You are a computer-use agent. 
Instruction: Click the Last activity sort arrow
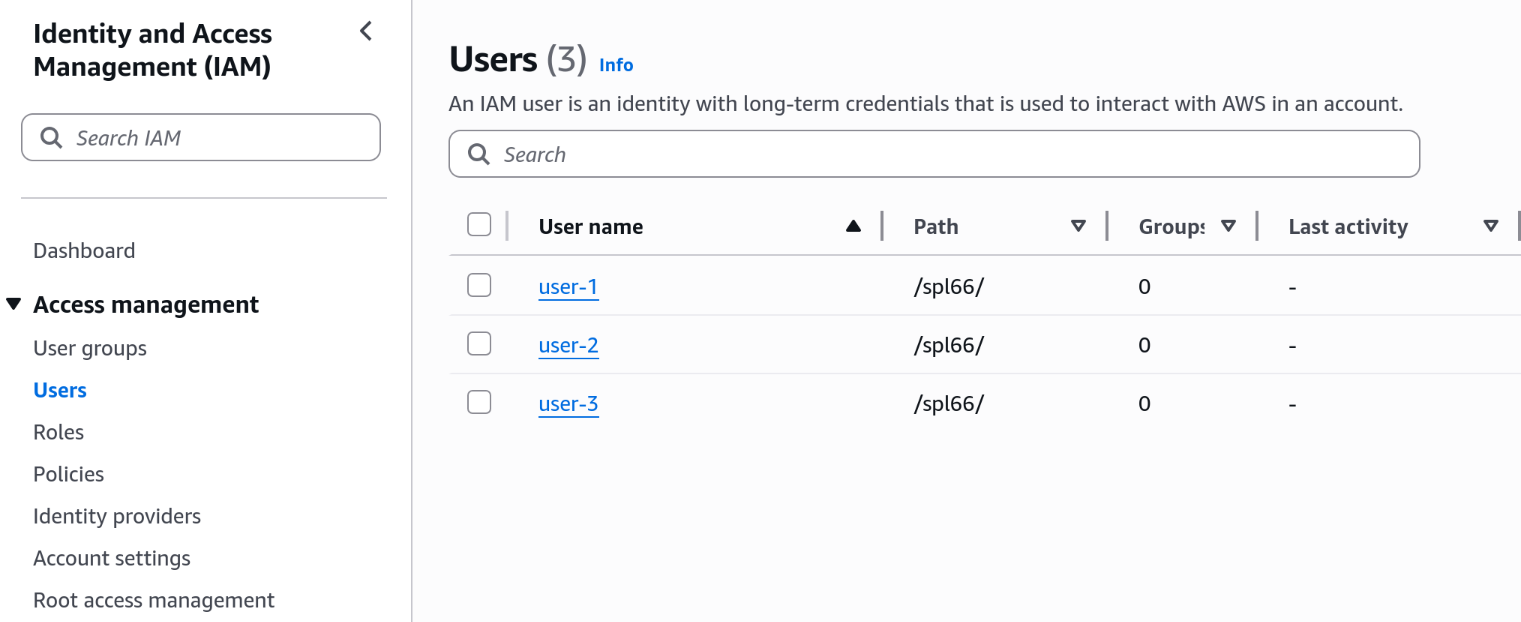pyautogui.click(x=1491, y=227)
